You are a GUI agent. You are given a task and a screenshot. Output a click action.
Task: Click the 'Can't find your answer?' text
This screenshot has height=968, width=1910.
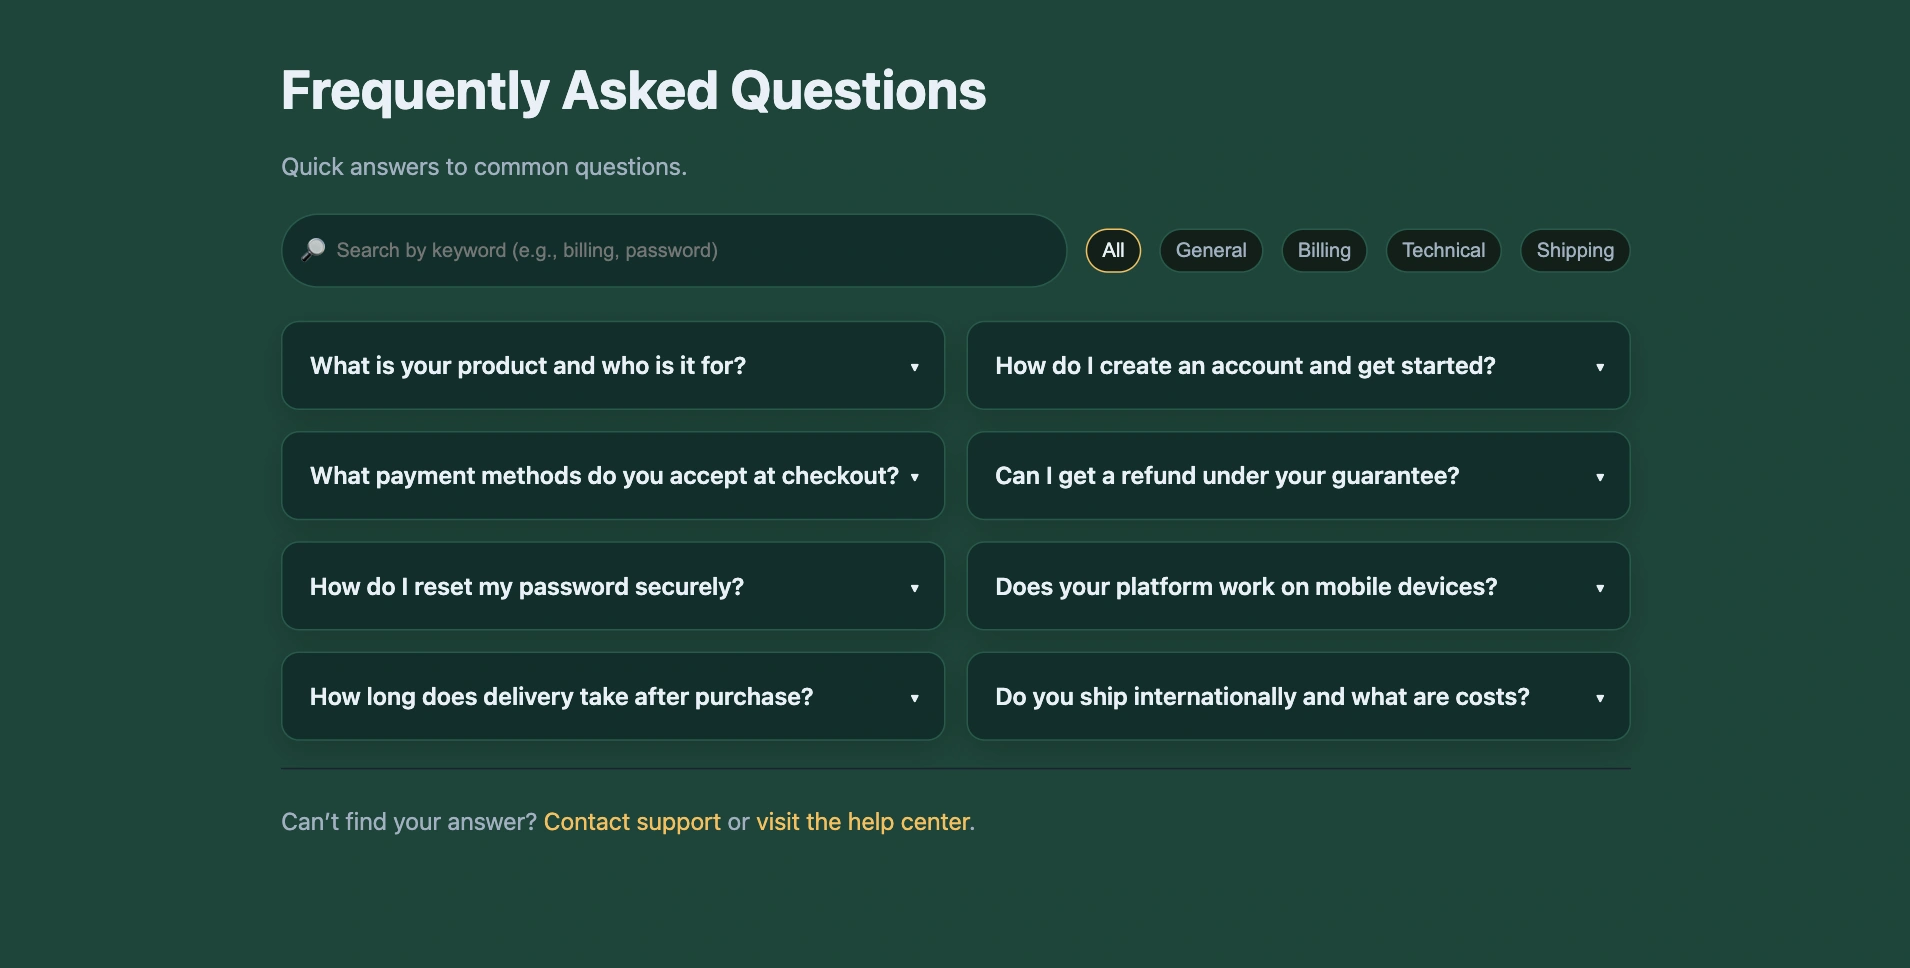[409, 822]
